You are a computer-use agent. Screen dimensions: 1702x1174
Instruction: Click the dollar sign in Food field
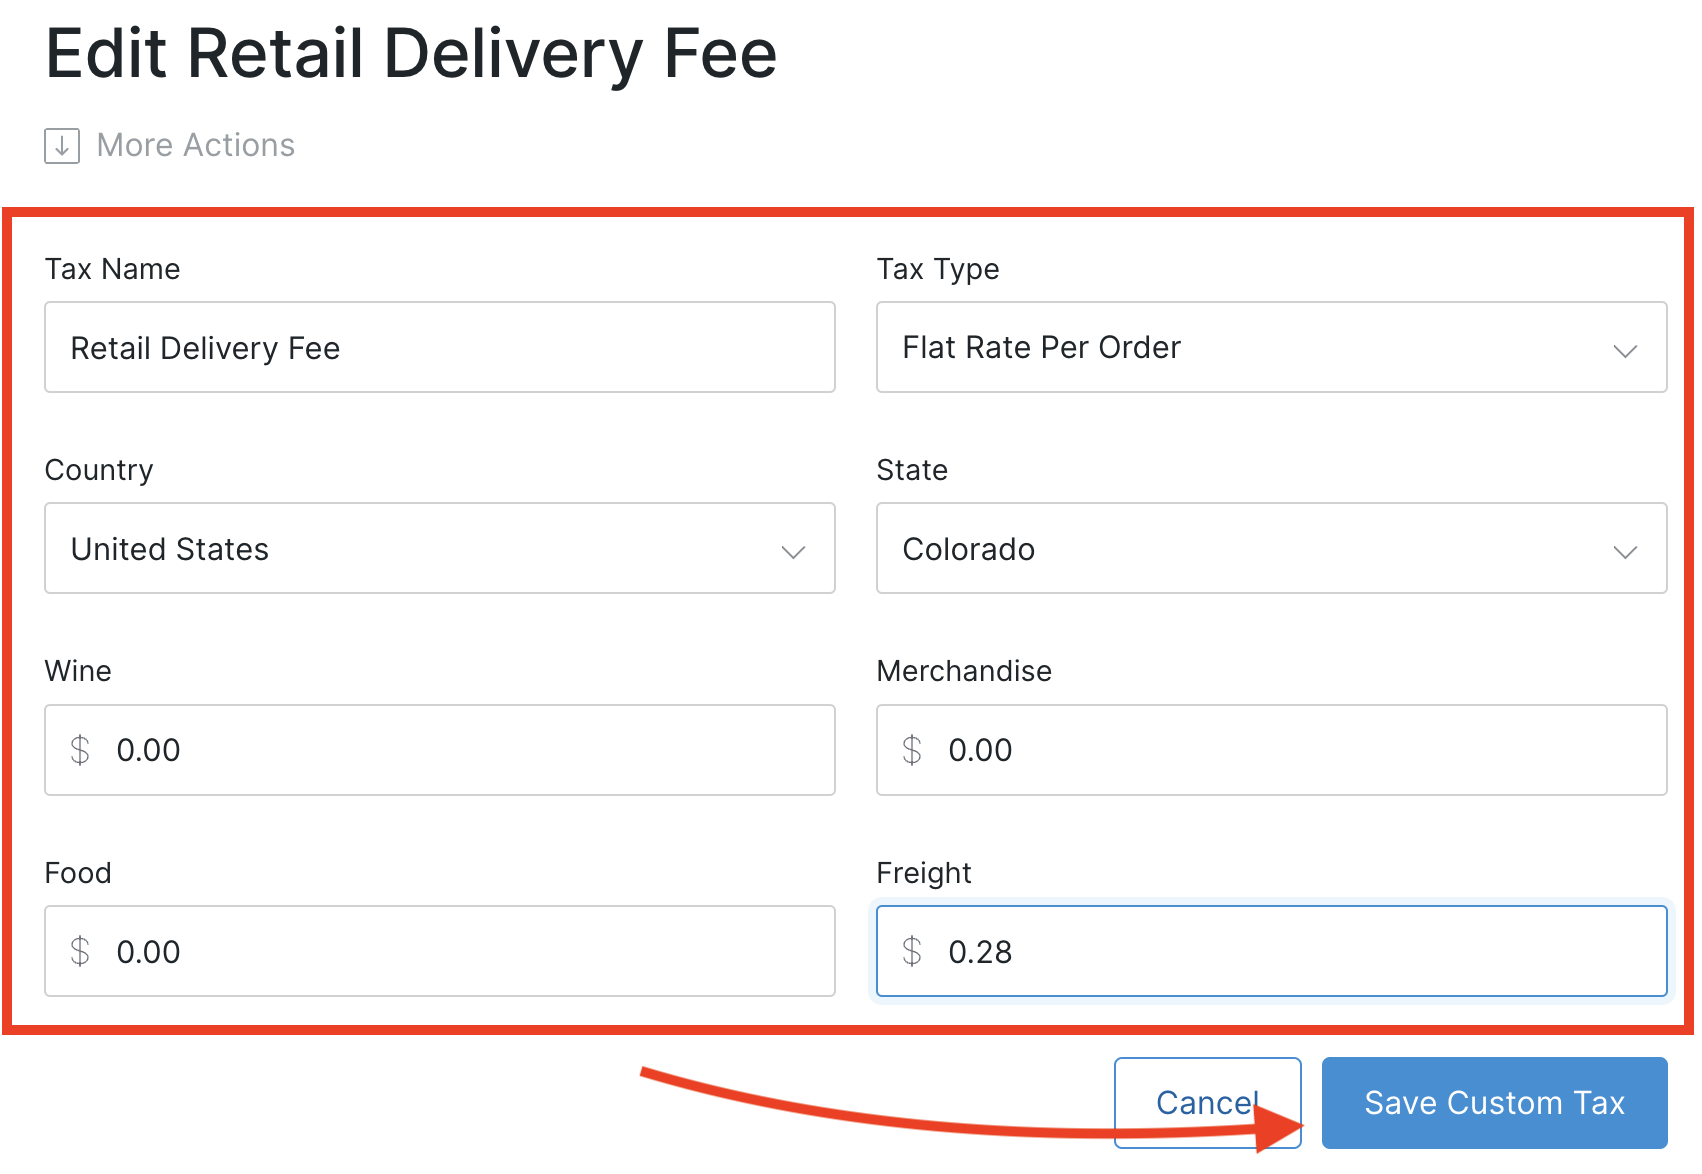point(80,952)
